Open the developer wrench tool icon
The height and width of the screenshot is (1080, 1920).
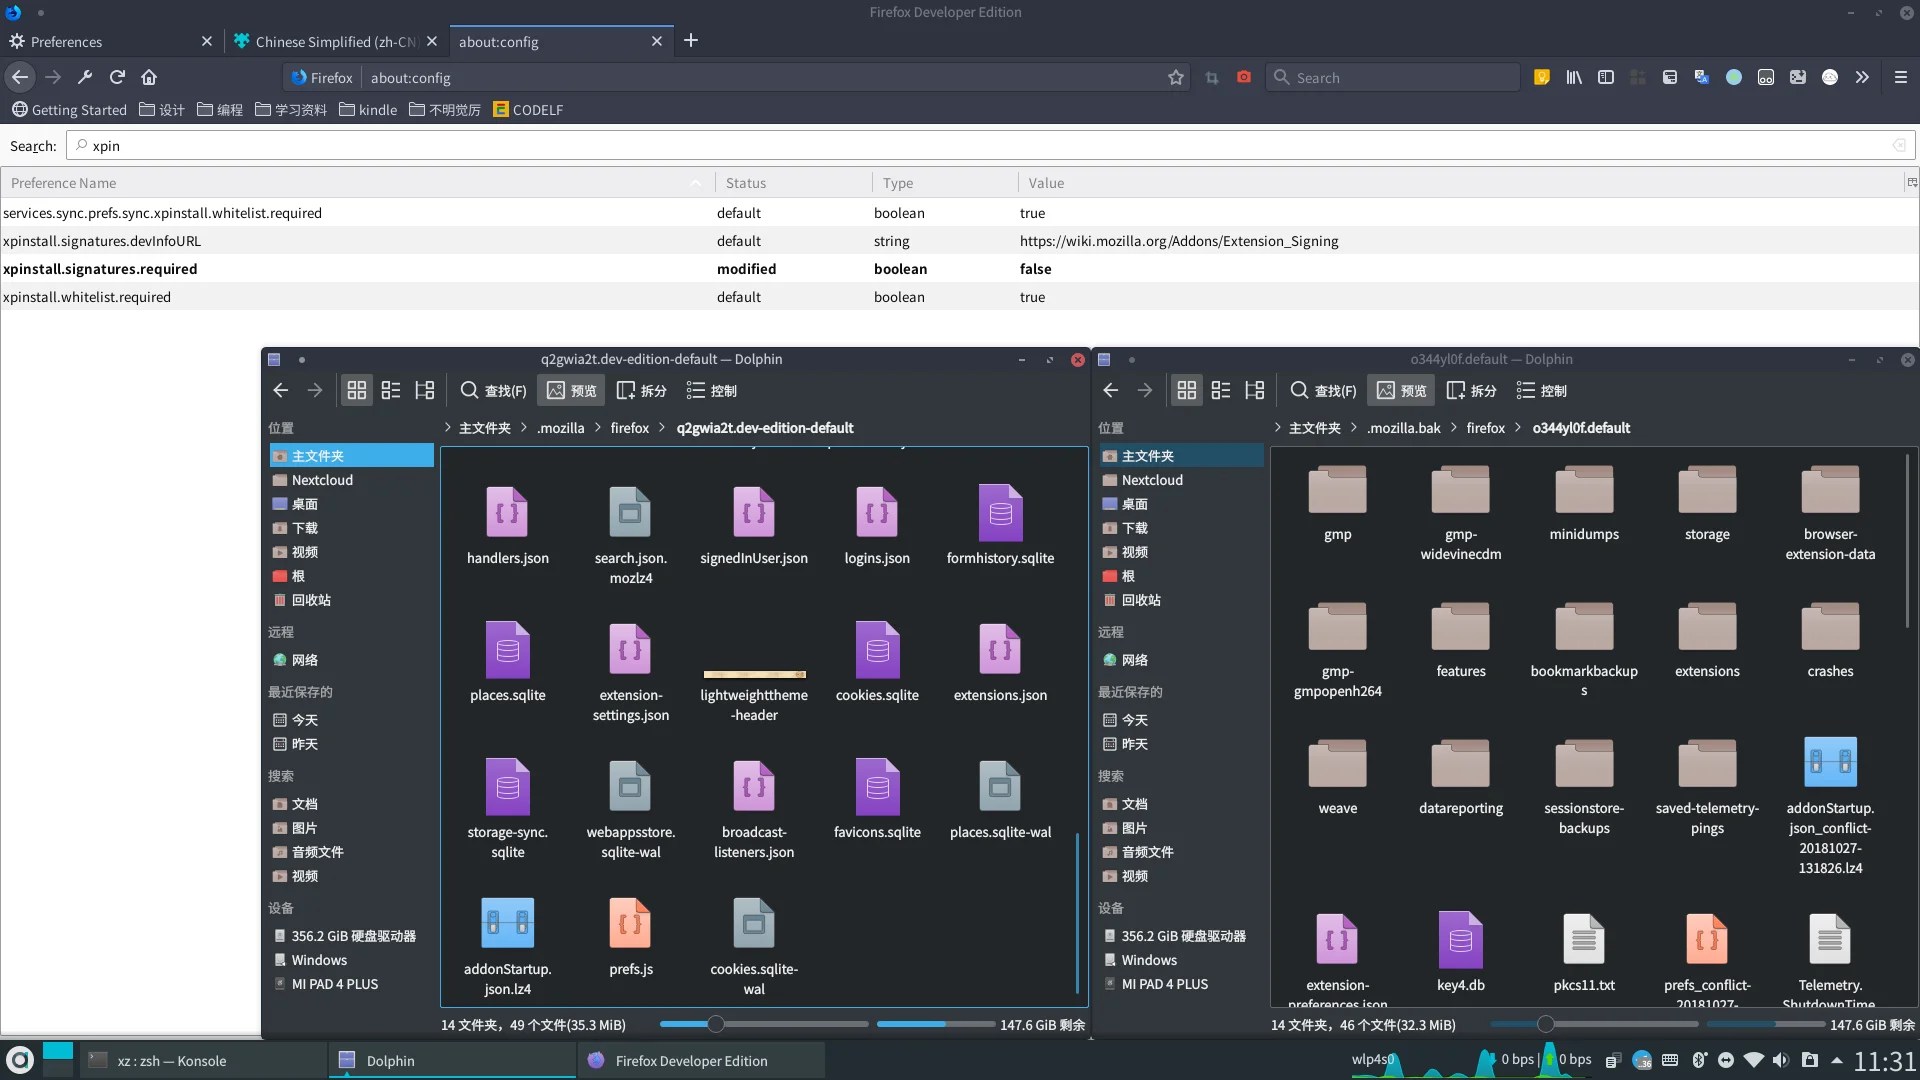(85, 77)
